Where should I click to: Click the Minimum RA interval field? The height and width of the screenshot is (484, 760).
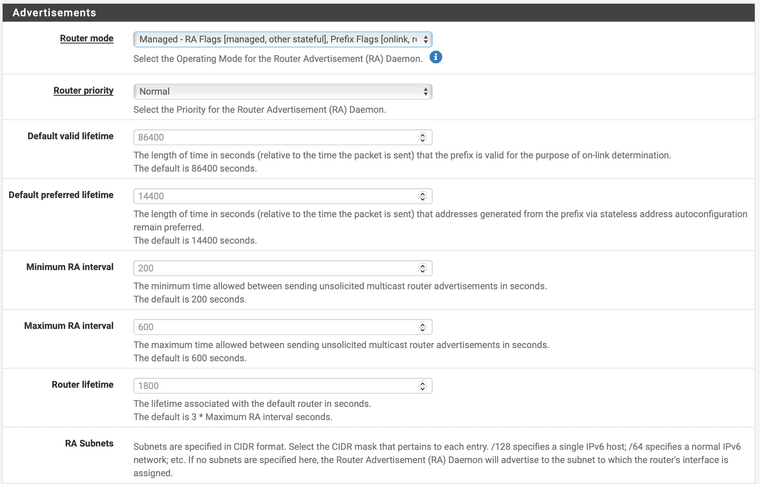pos(283,268)
